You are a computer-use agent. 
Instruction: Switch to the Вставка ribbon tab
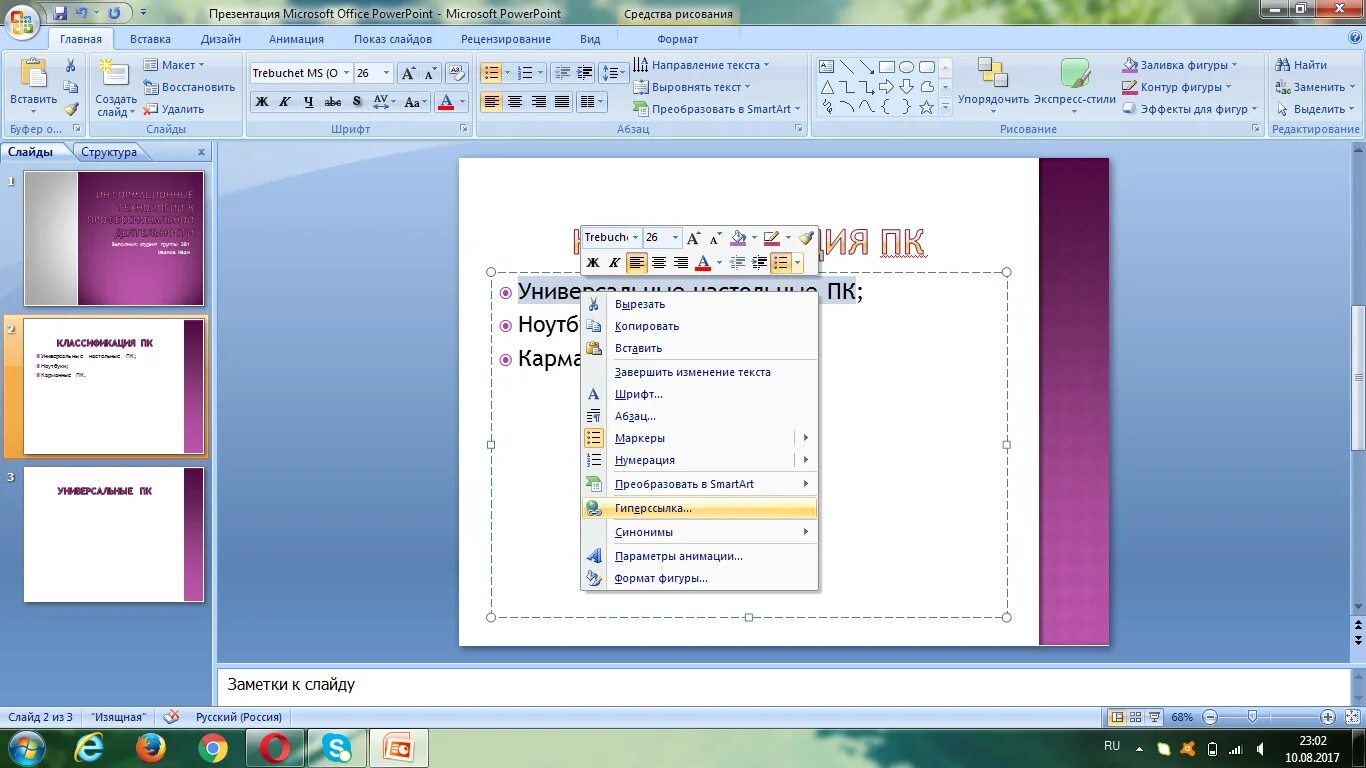[150, 39]
